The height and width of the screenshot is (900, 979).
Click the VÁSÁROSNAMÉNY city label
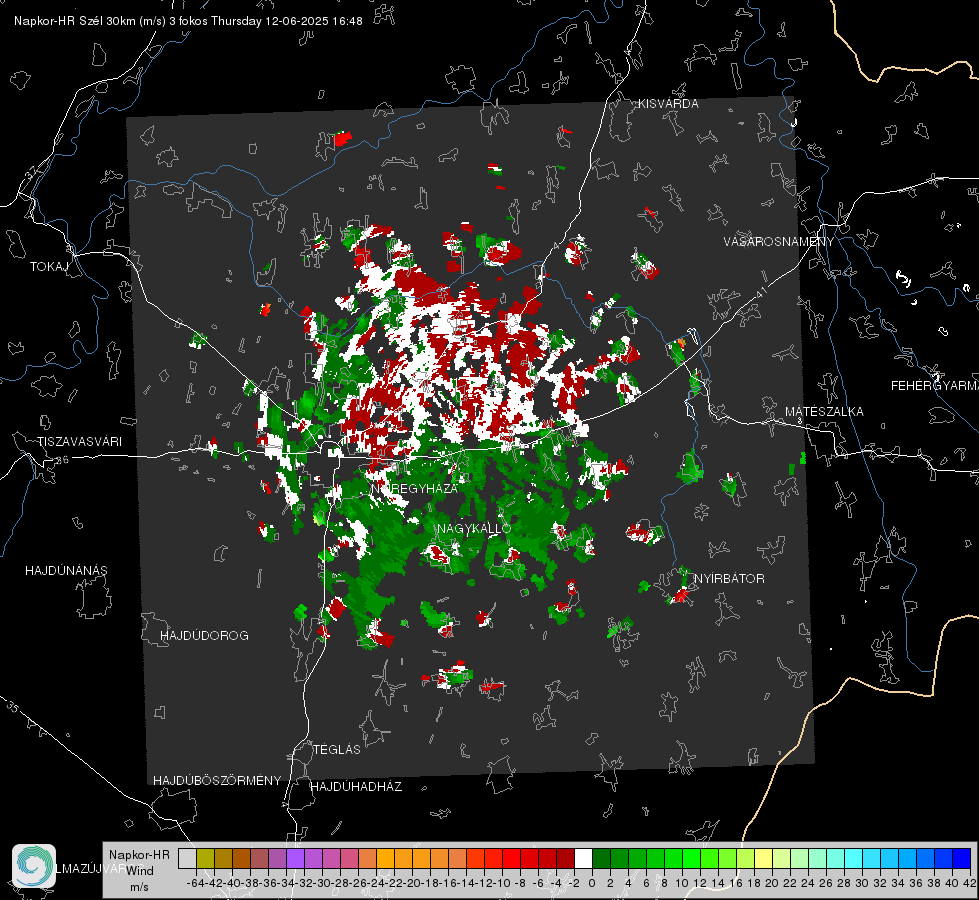(x=779, y=242)
